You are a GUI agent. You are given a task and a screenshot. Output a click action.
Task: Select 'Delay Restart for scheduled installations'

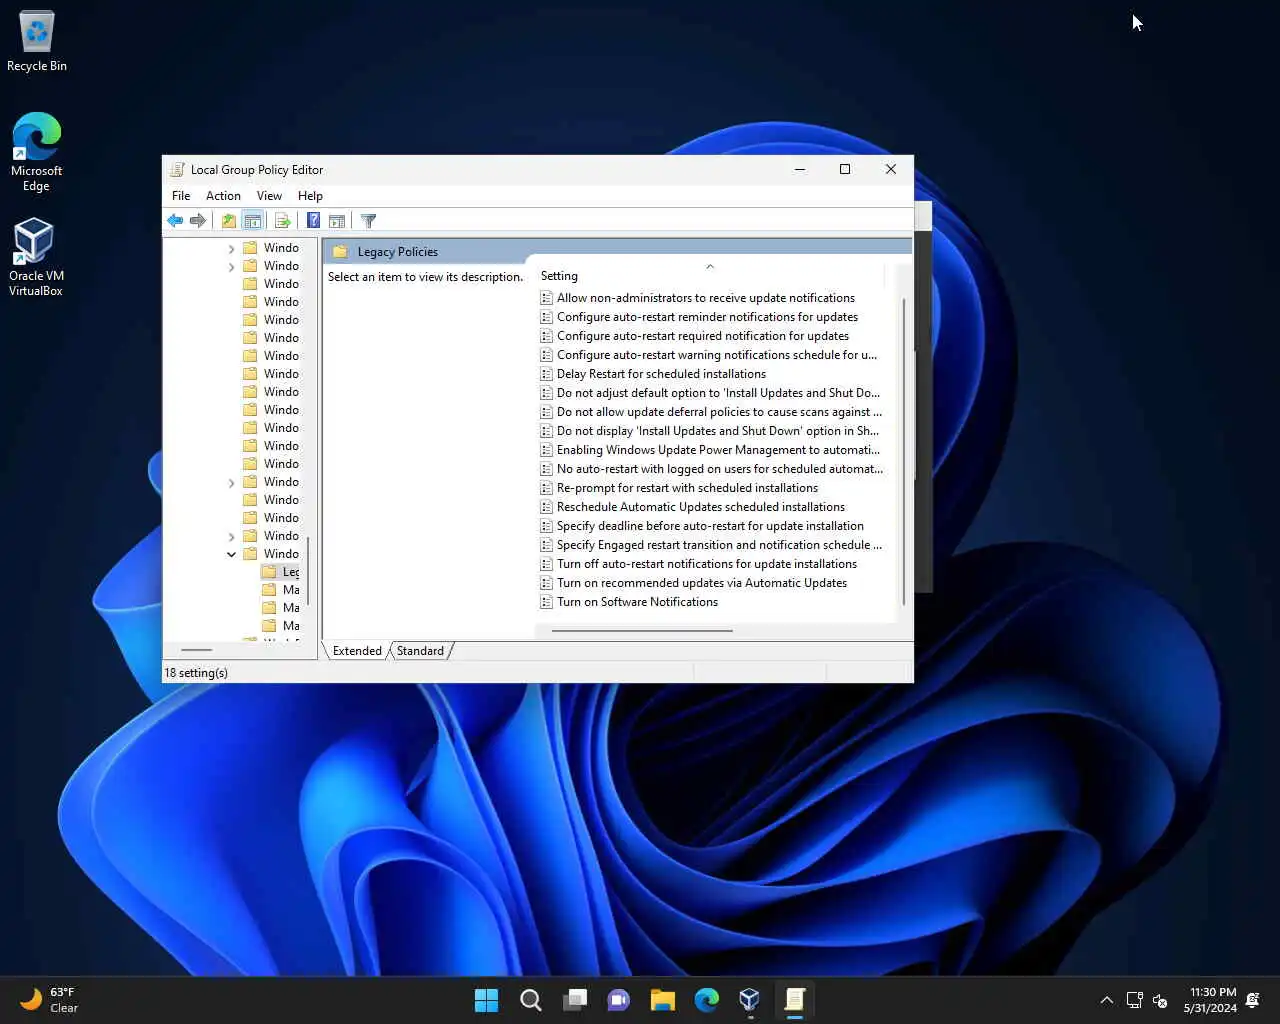[653, 374]
